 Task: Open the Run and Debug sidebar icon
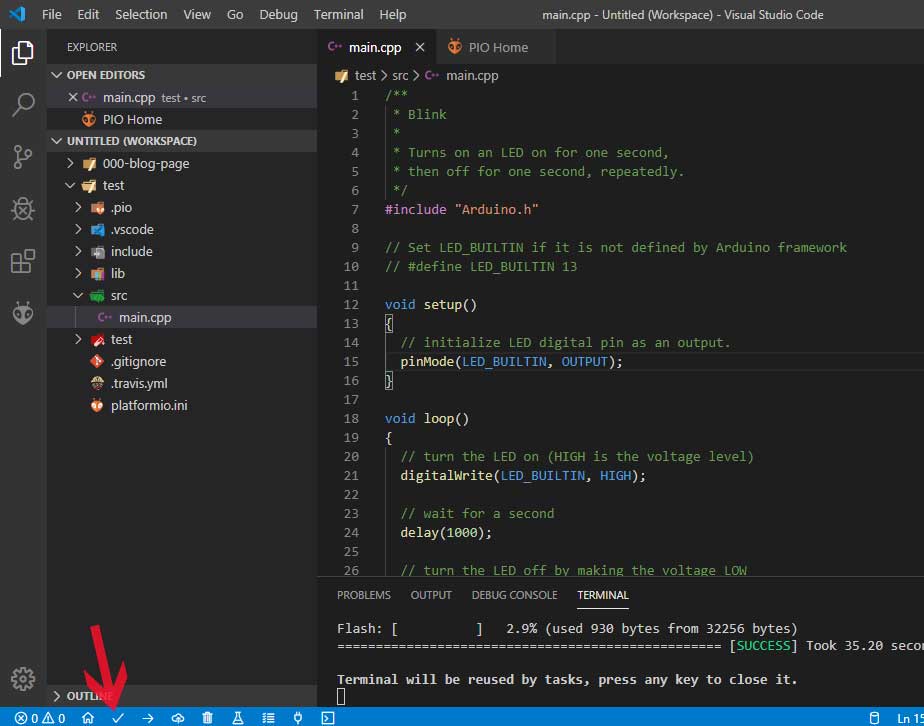click(22, 209)
